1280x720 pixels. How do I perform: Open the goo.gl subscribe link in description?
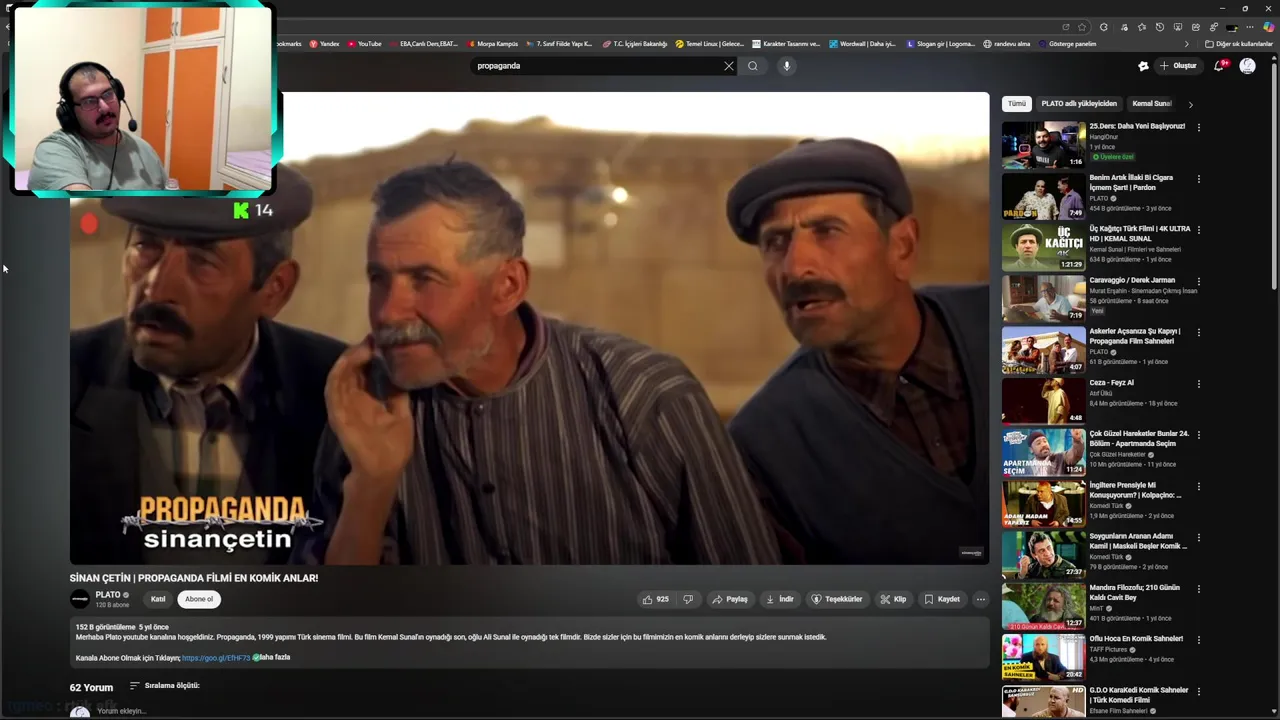[216, 658]
